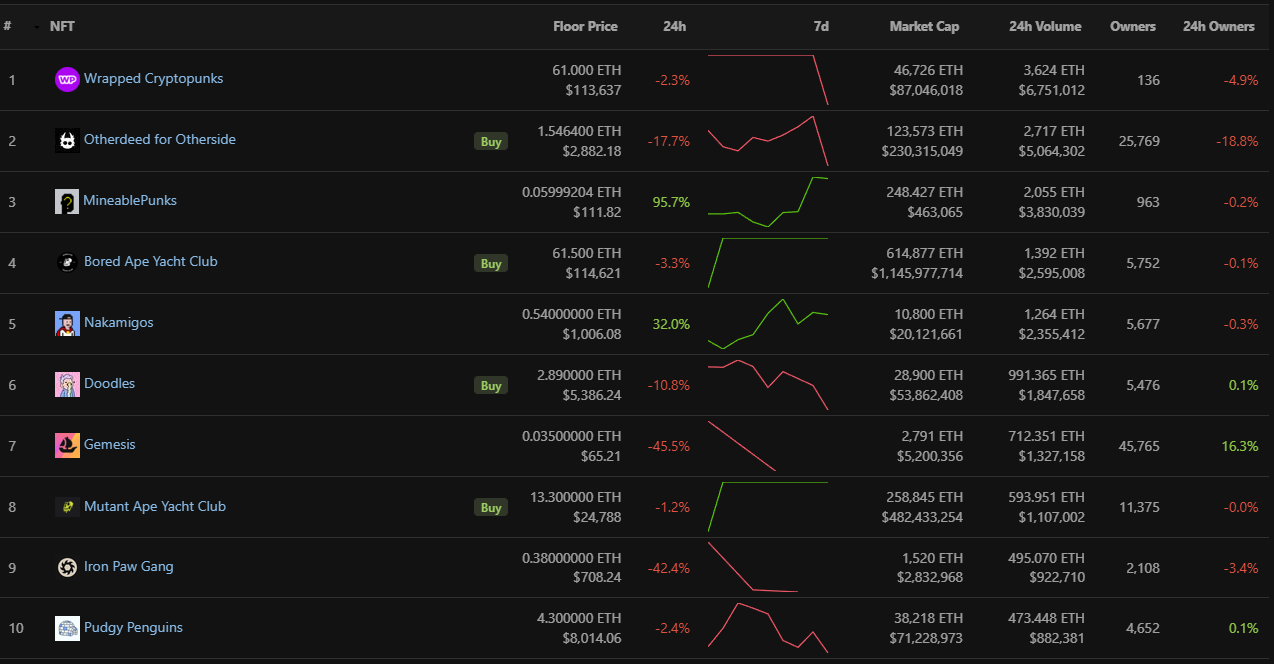The width and height of the screenshot is (1274, 664).
Task: Click the Doodles avatar icon
Action: point(67,384)
